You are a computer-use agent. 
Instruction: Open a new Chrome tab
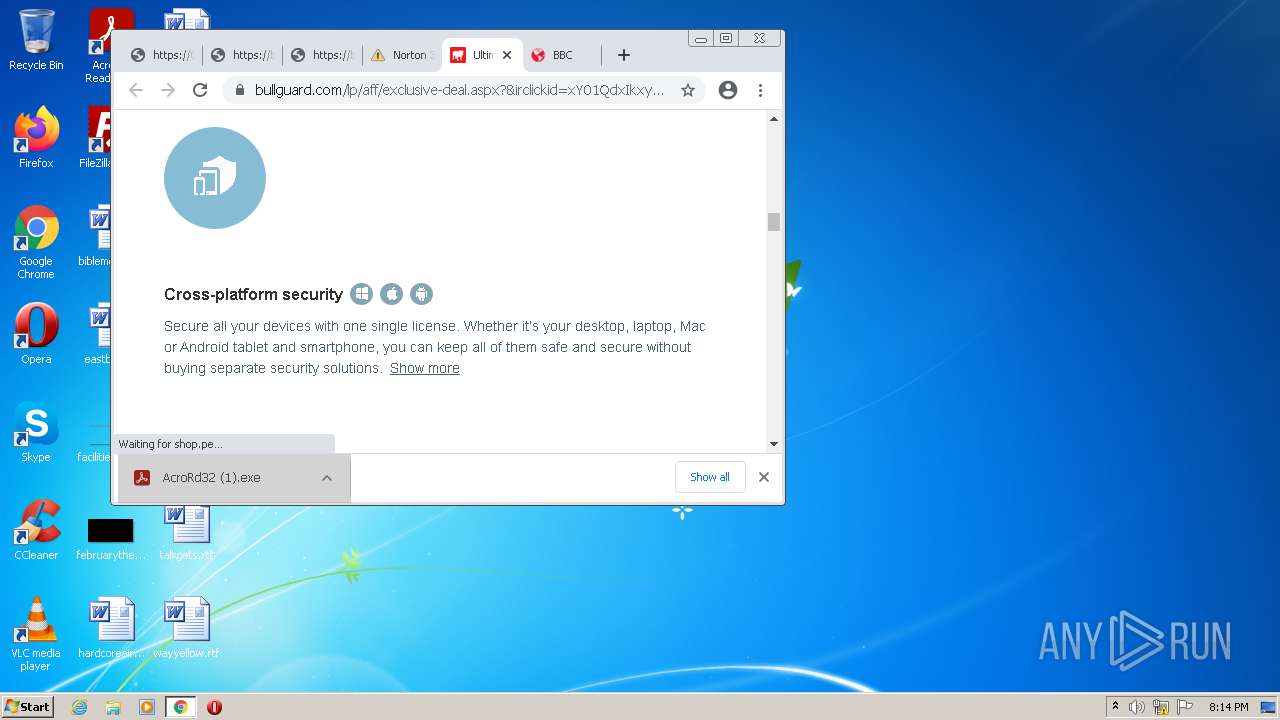click(624, 55)
